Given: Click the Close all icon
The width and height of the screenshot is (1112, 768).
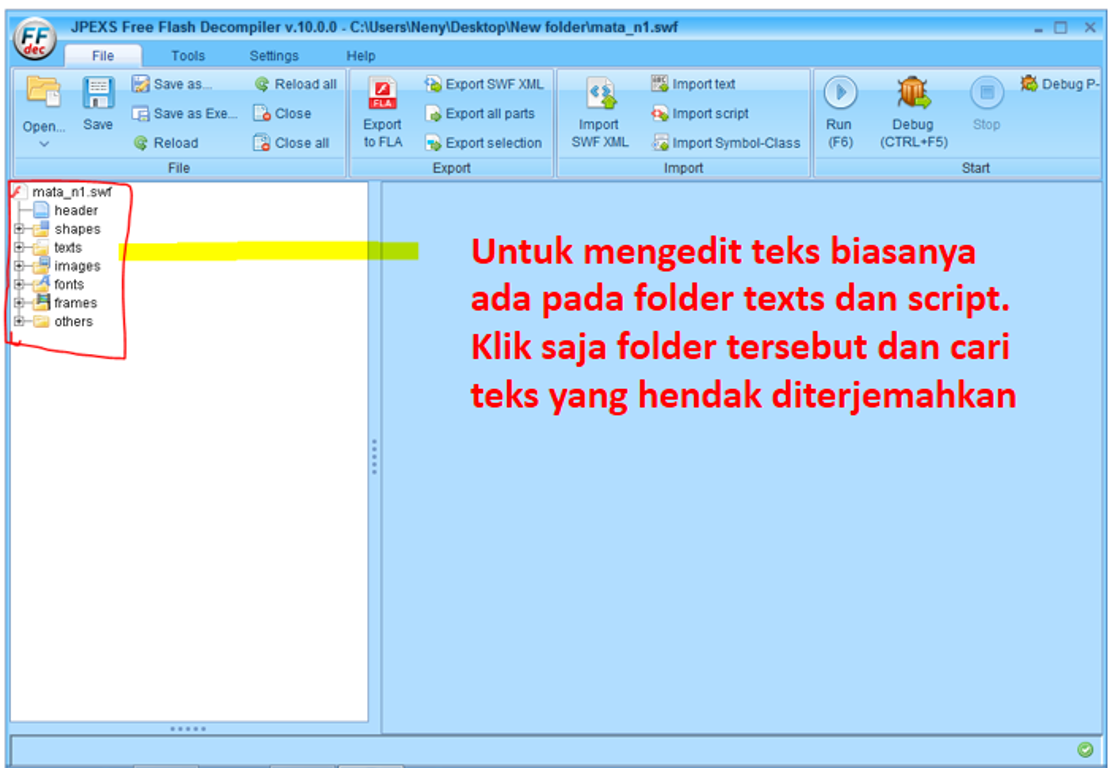Looking at the screenshot, I should (x=262, y=143).
